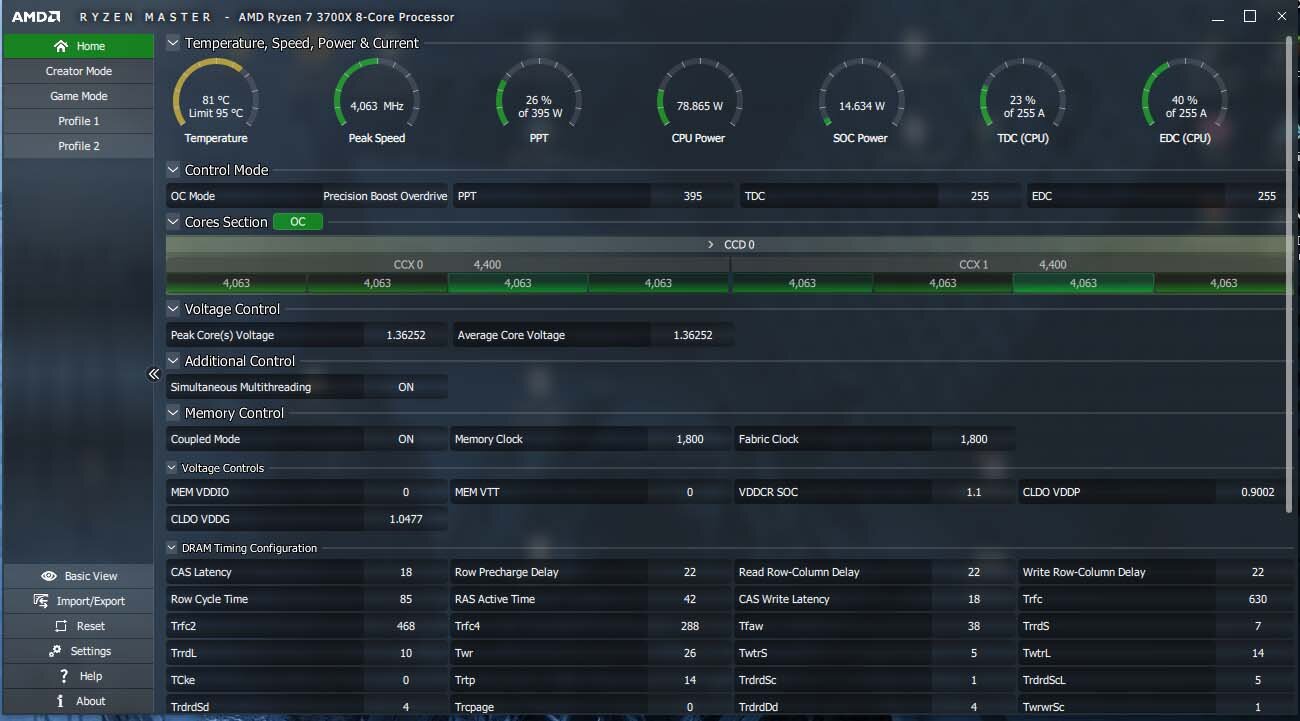Click CAS Latency value 18
This screenshot has height=721, width=1300.
[x=406, y=572]
